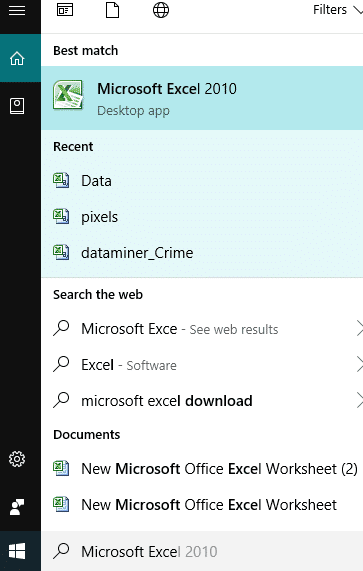The image size is (363, 571).
Task: Click Excel file icon beside pixels
Action: point(61,216)
